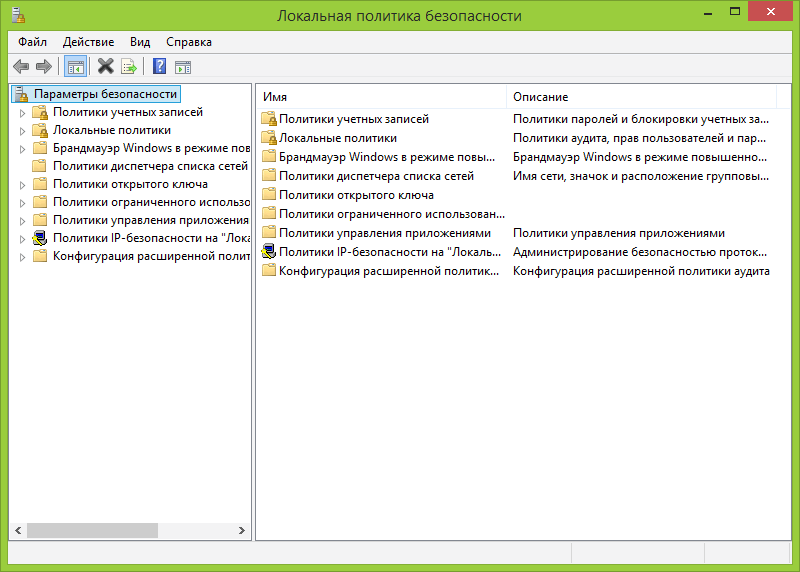This screenshot has height=572, width=800.
Task: Expand Политики IP-безопасности node in tree
Action: [x=22, y=239]
